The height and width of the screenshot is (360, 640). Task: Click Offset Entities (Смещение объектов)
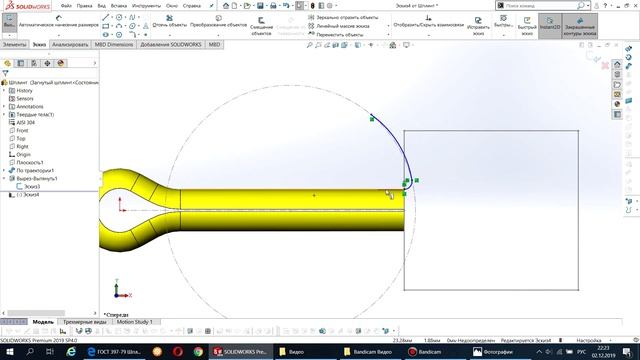[x=261, y=25]
